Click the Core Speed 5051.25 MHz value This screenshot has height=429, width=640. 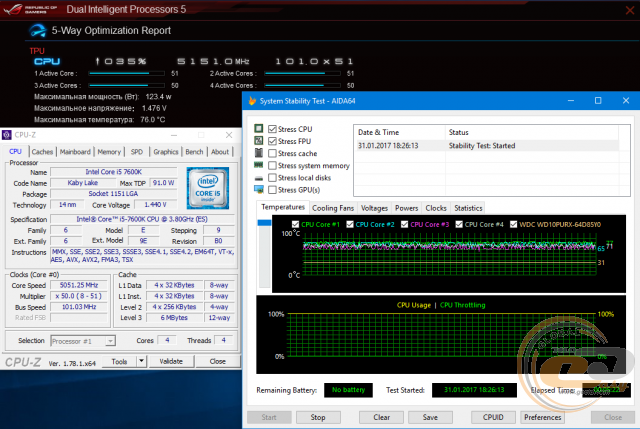[x=79, y=285]
